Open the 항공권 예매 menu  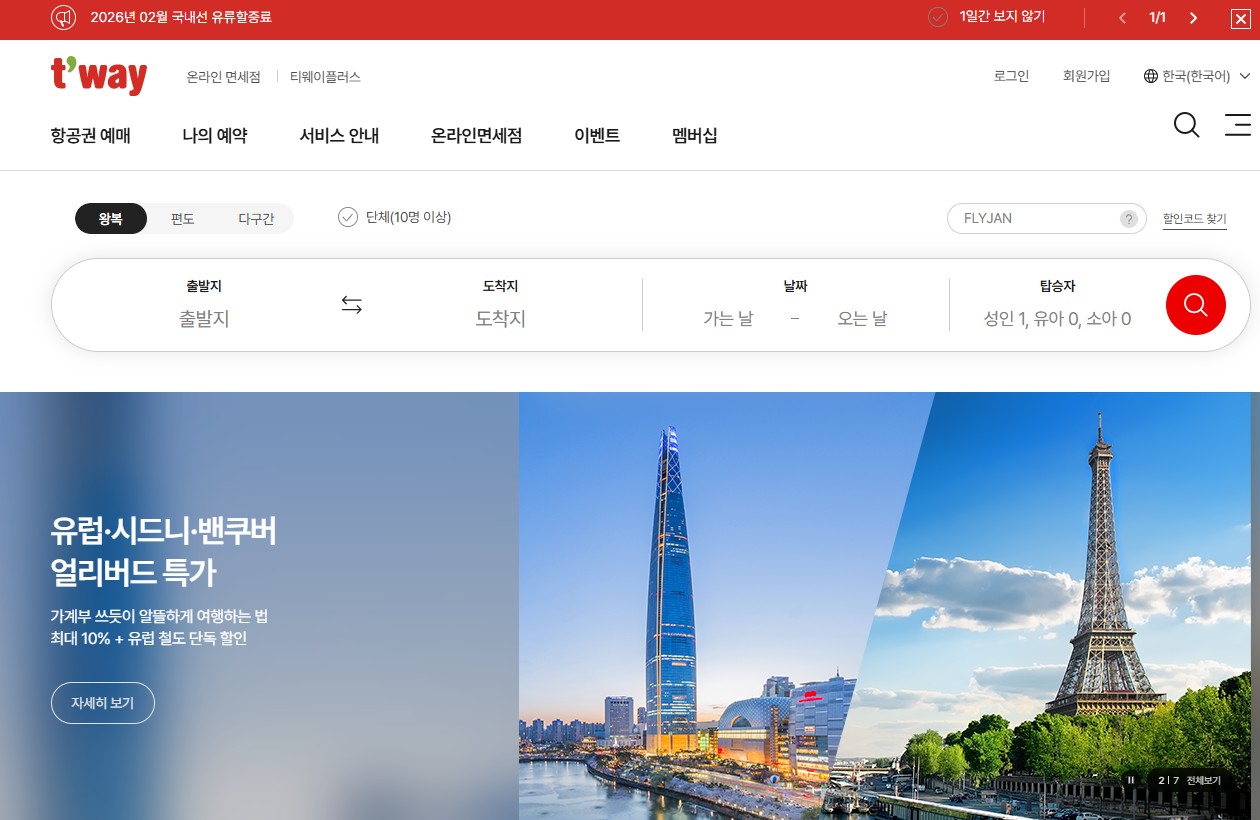pos(90,136)
